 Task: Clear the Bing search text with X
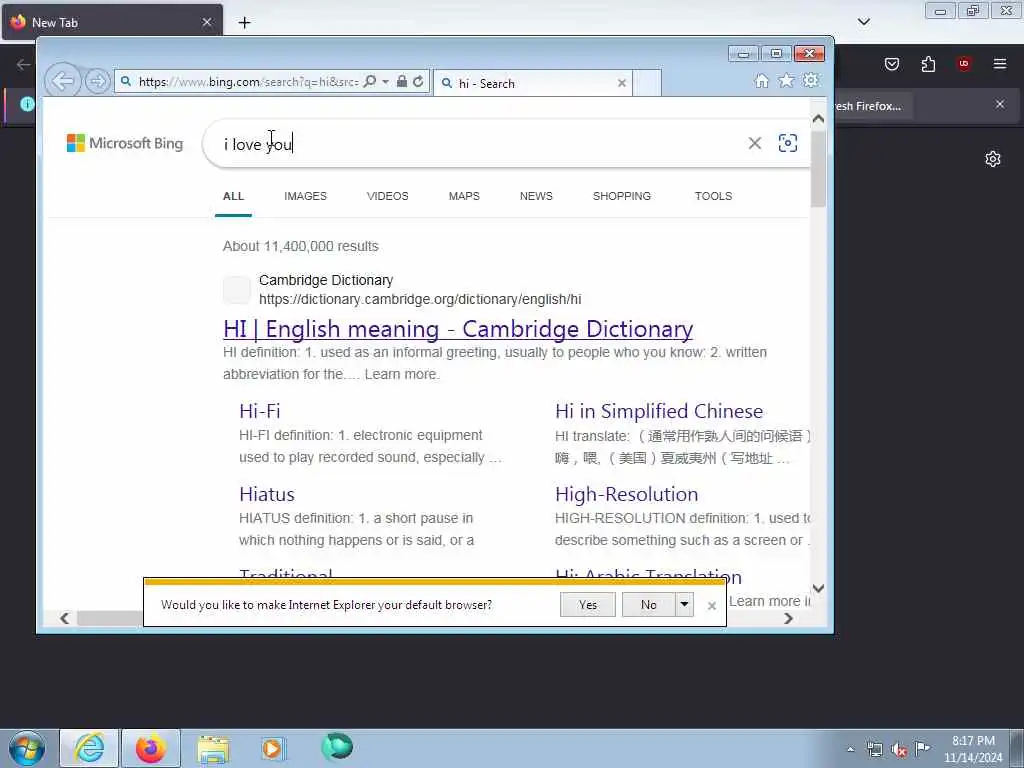click(x=754, y=143)
